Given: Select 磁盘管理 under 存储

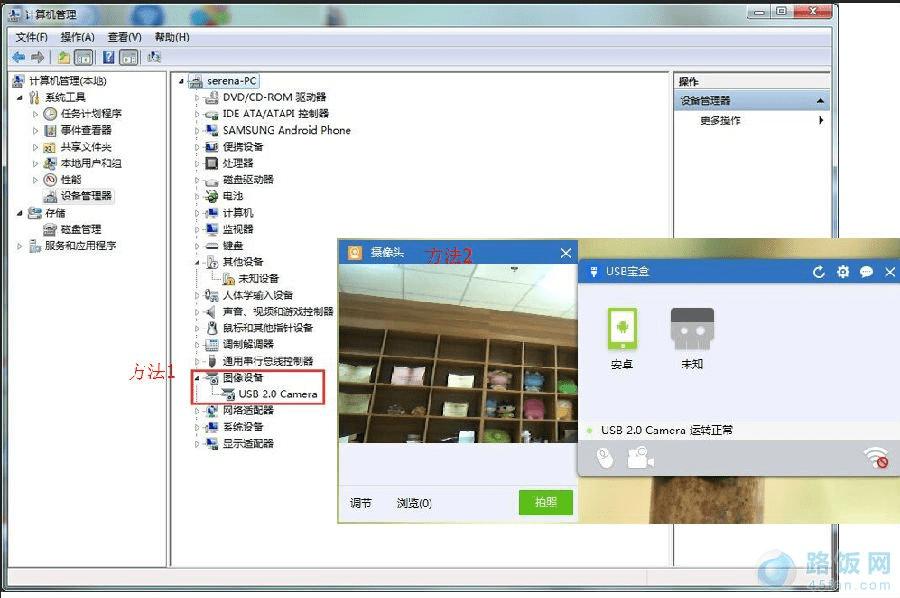Looking at the screenshot, I should [81, 230].
